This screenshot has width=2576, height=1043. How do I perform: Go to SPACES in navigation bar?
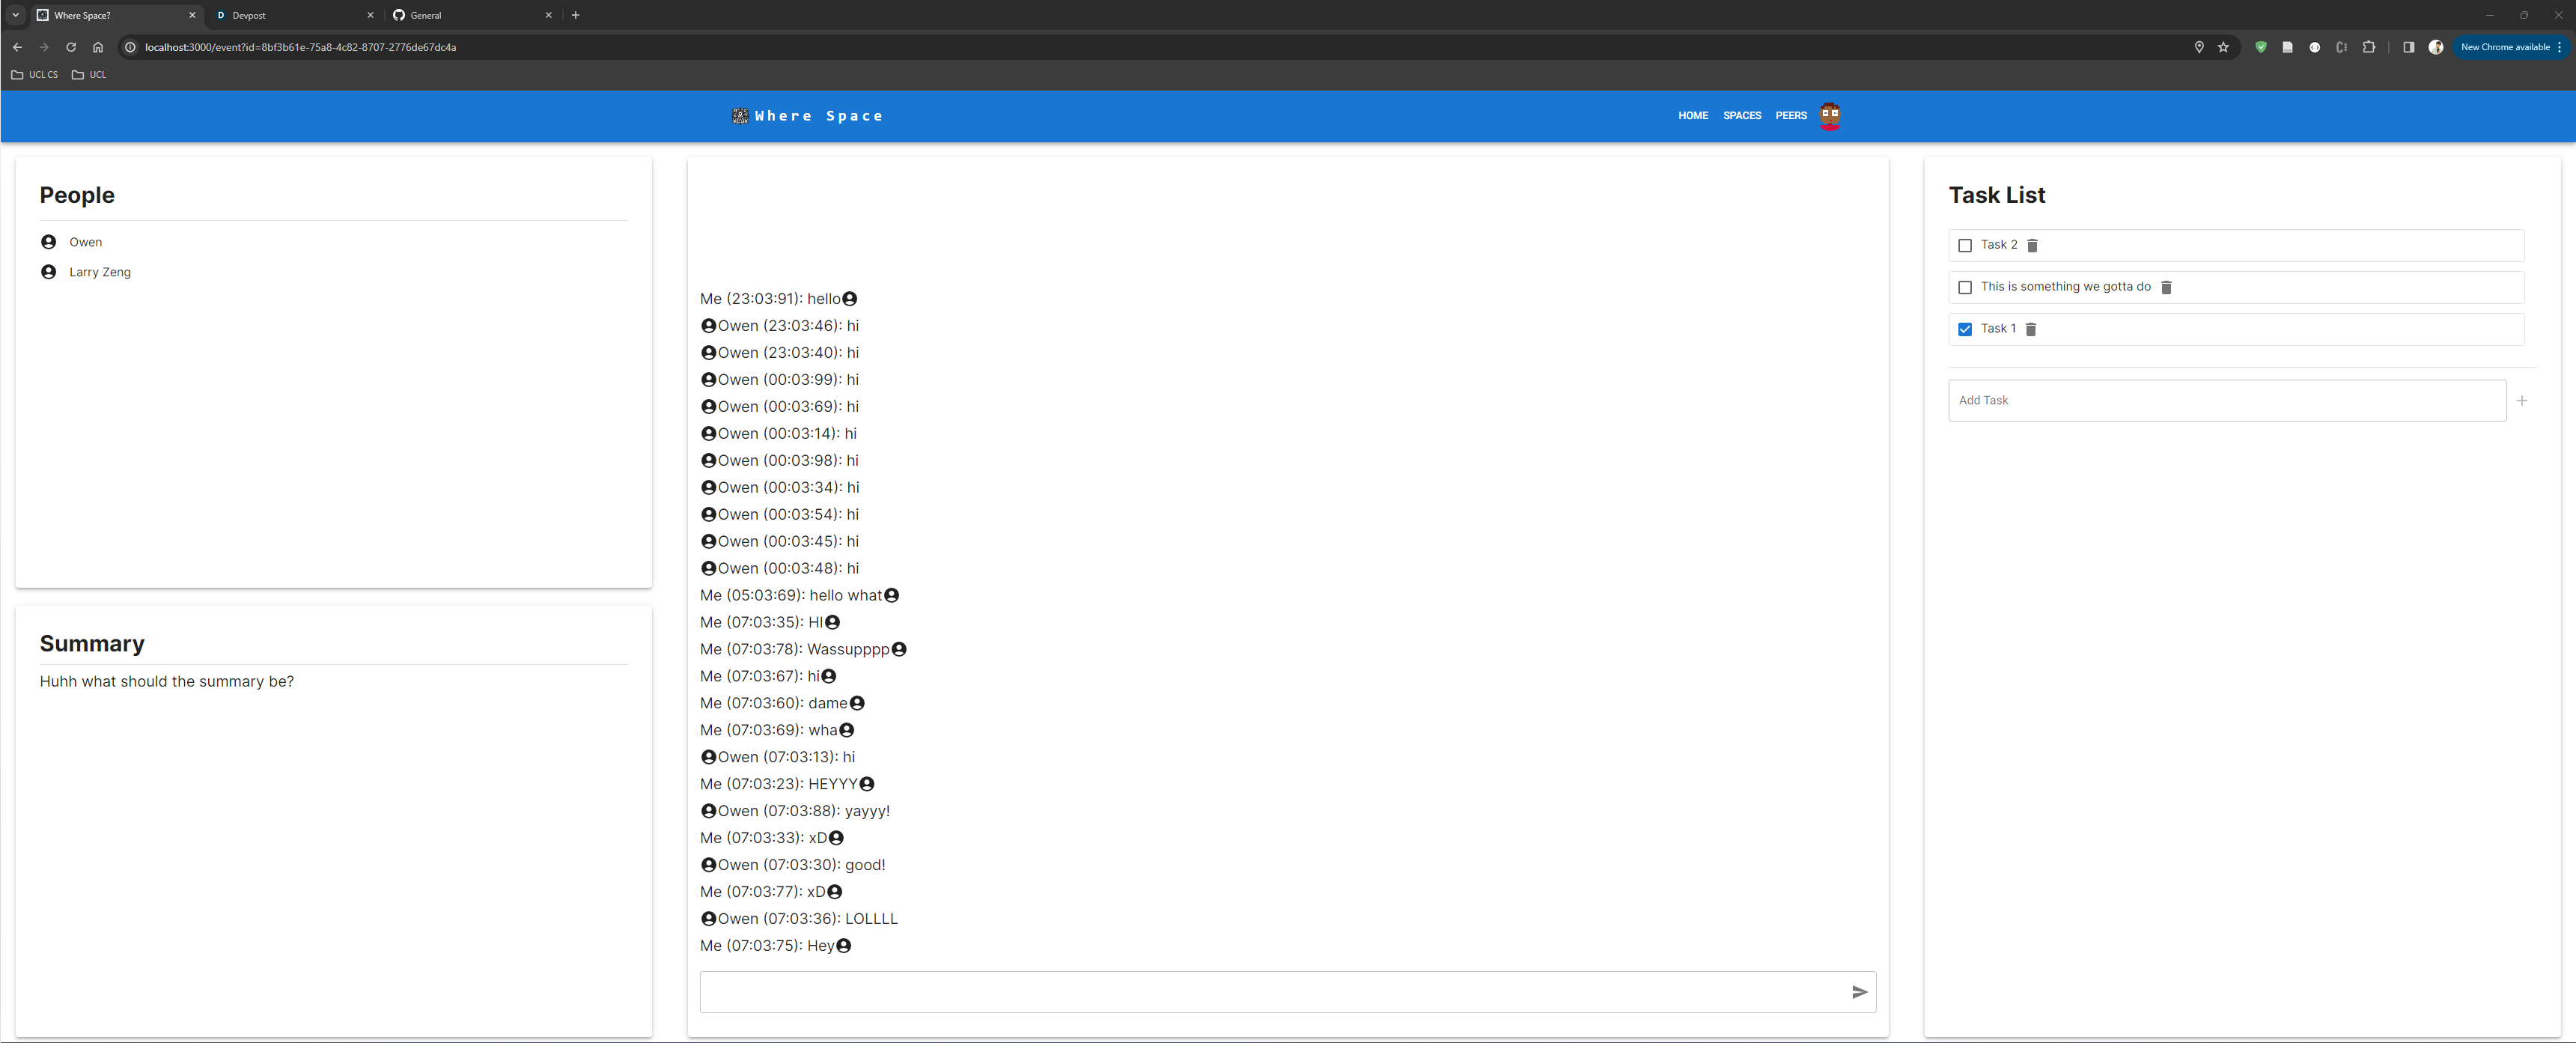pos(1741,116)
